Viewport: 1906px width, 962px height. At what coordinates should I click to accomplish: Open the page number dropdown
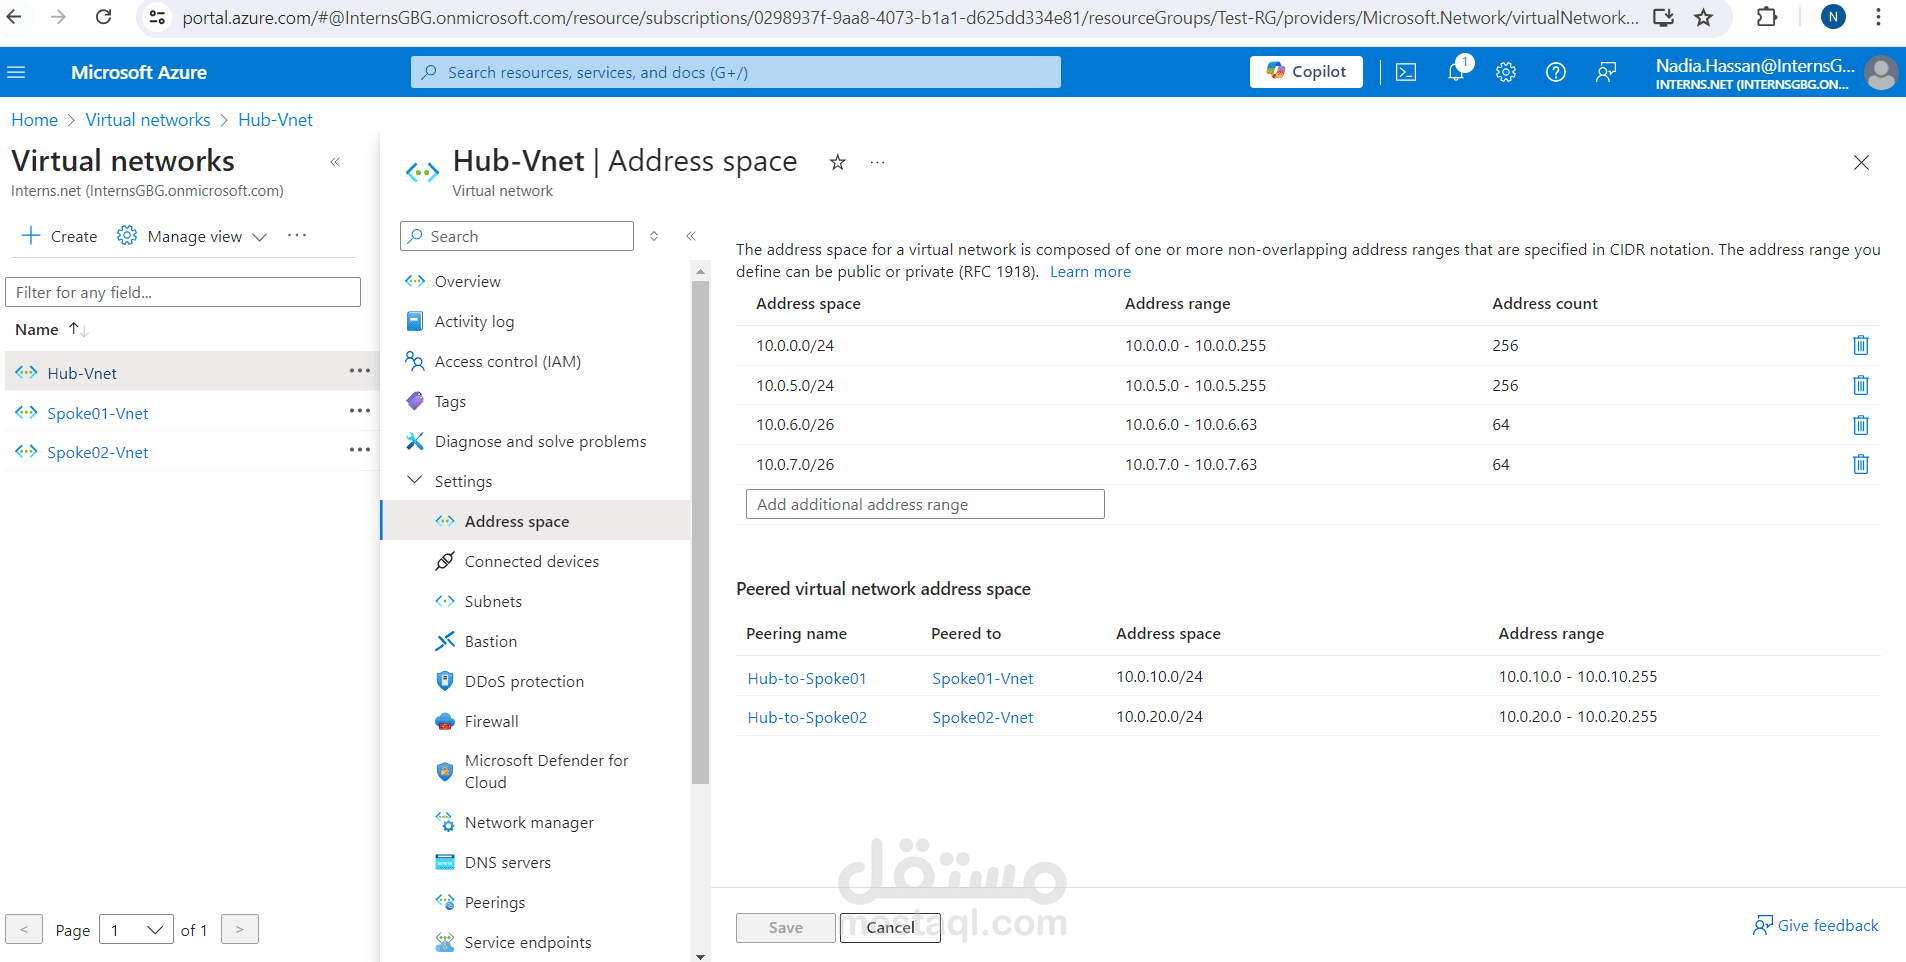coord(136,930)
